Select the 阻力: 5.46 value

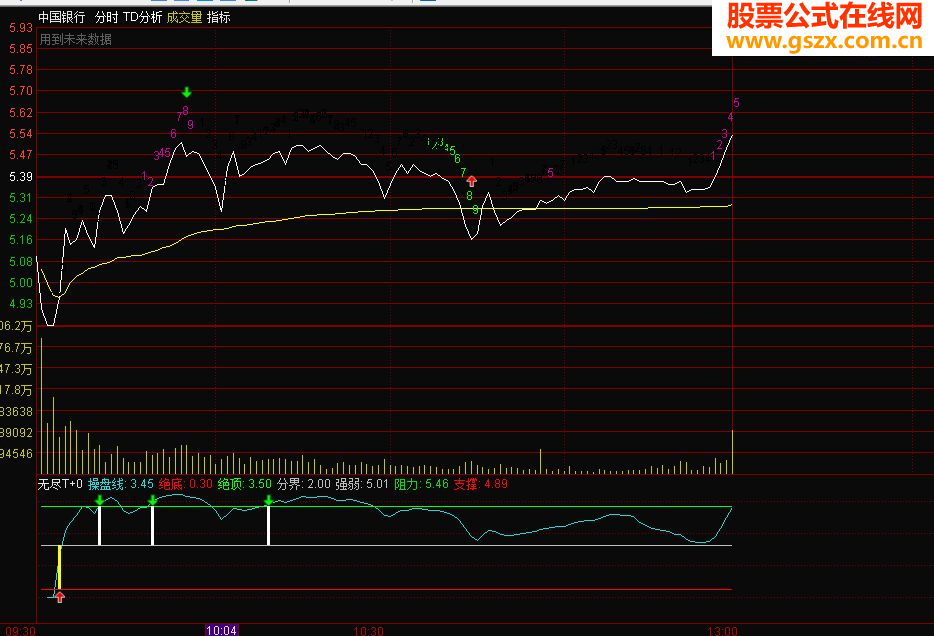pos(421,484)
